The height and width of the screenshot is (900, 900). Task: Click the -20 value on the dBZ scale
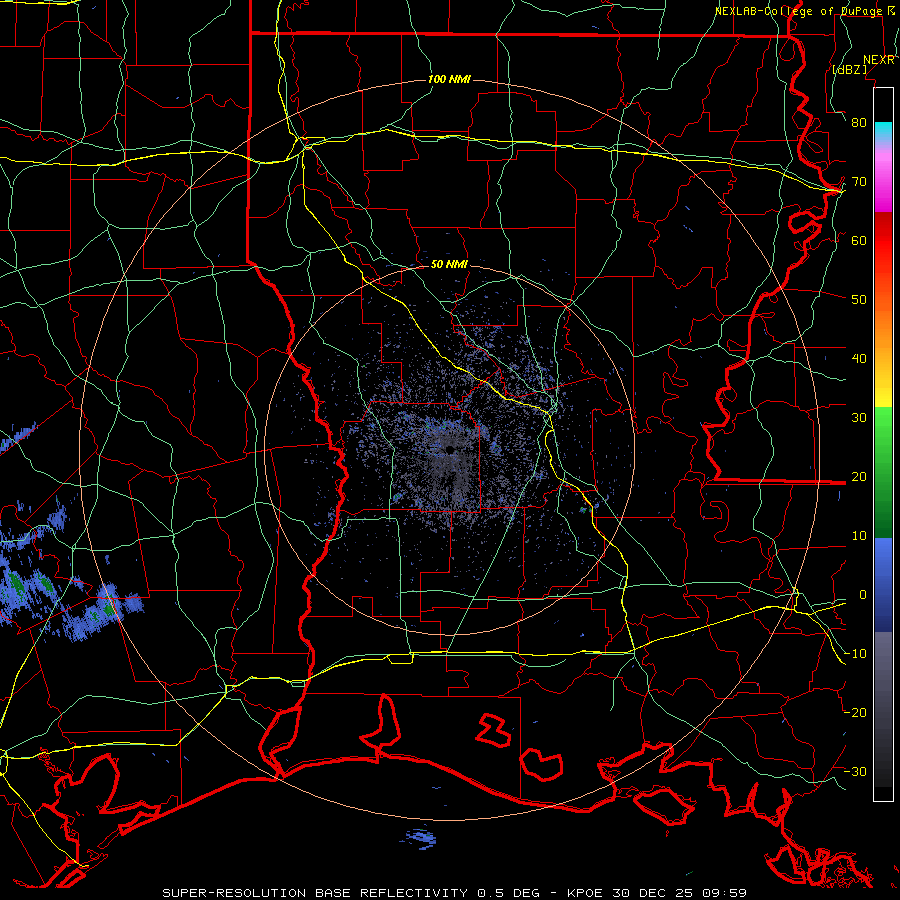pyautogui.click(x=855, y=712)
